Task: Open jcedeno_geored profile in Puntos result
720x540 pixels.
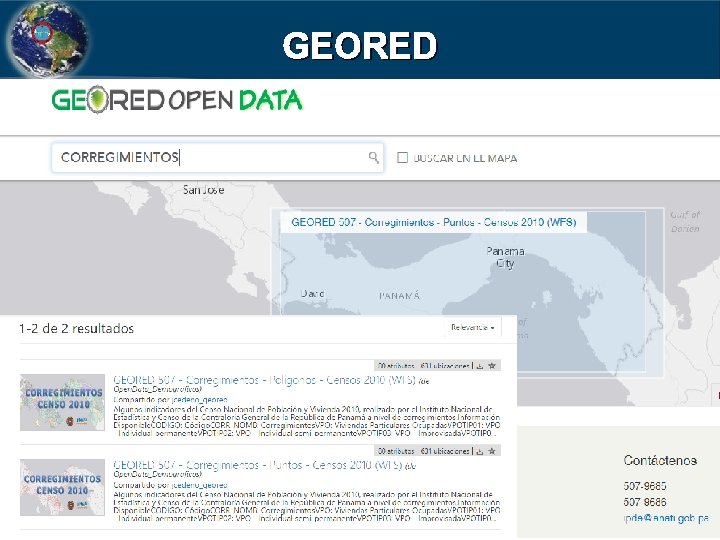Action: tap(199, 485)
